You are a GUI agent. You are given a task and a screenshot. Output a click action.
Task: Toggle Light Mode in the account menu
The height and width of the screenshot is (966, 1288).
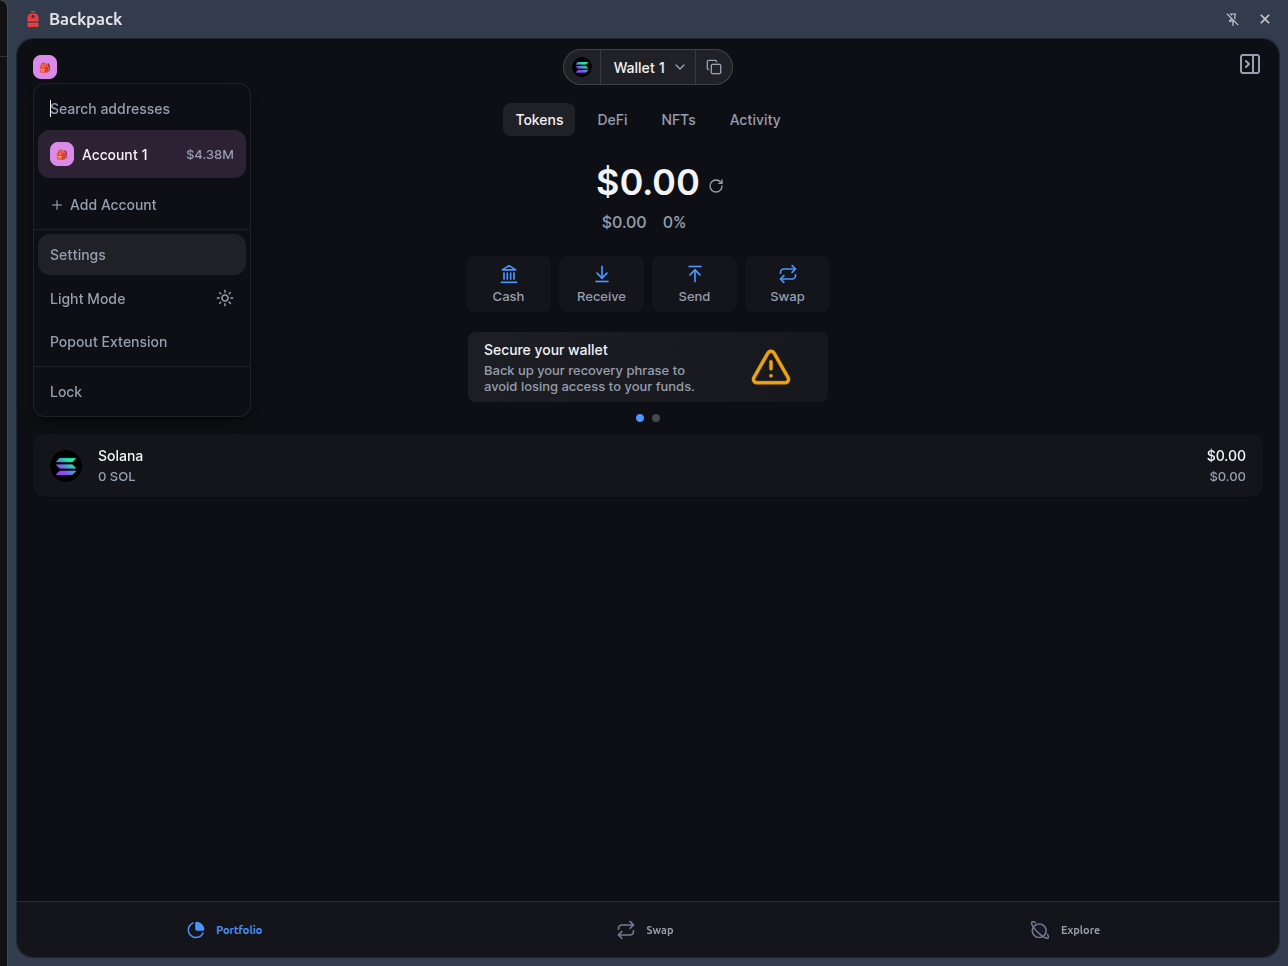142,299
